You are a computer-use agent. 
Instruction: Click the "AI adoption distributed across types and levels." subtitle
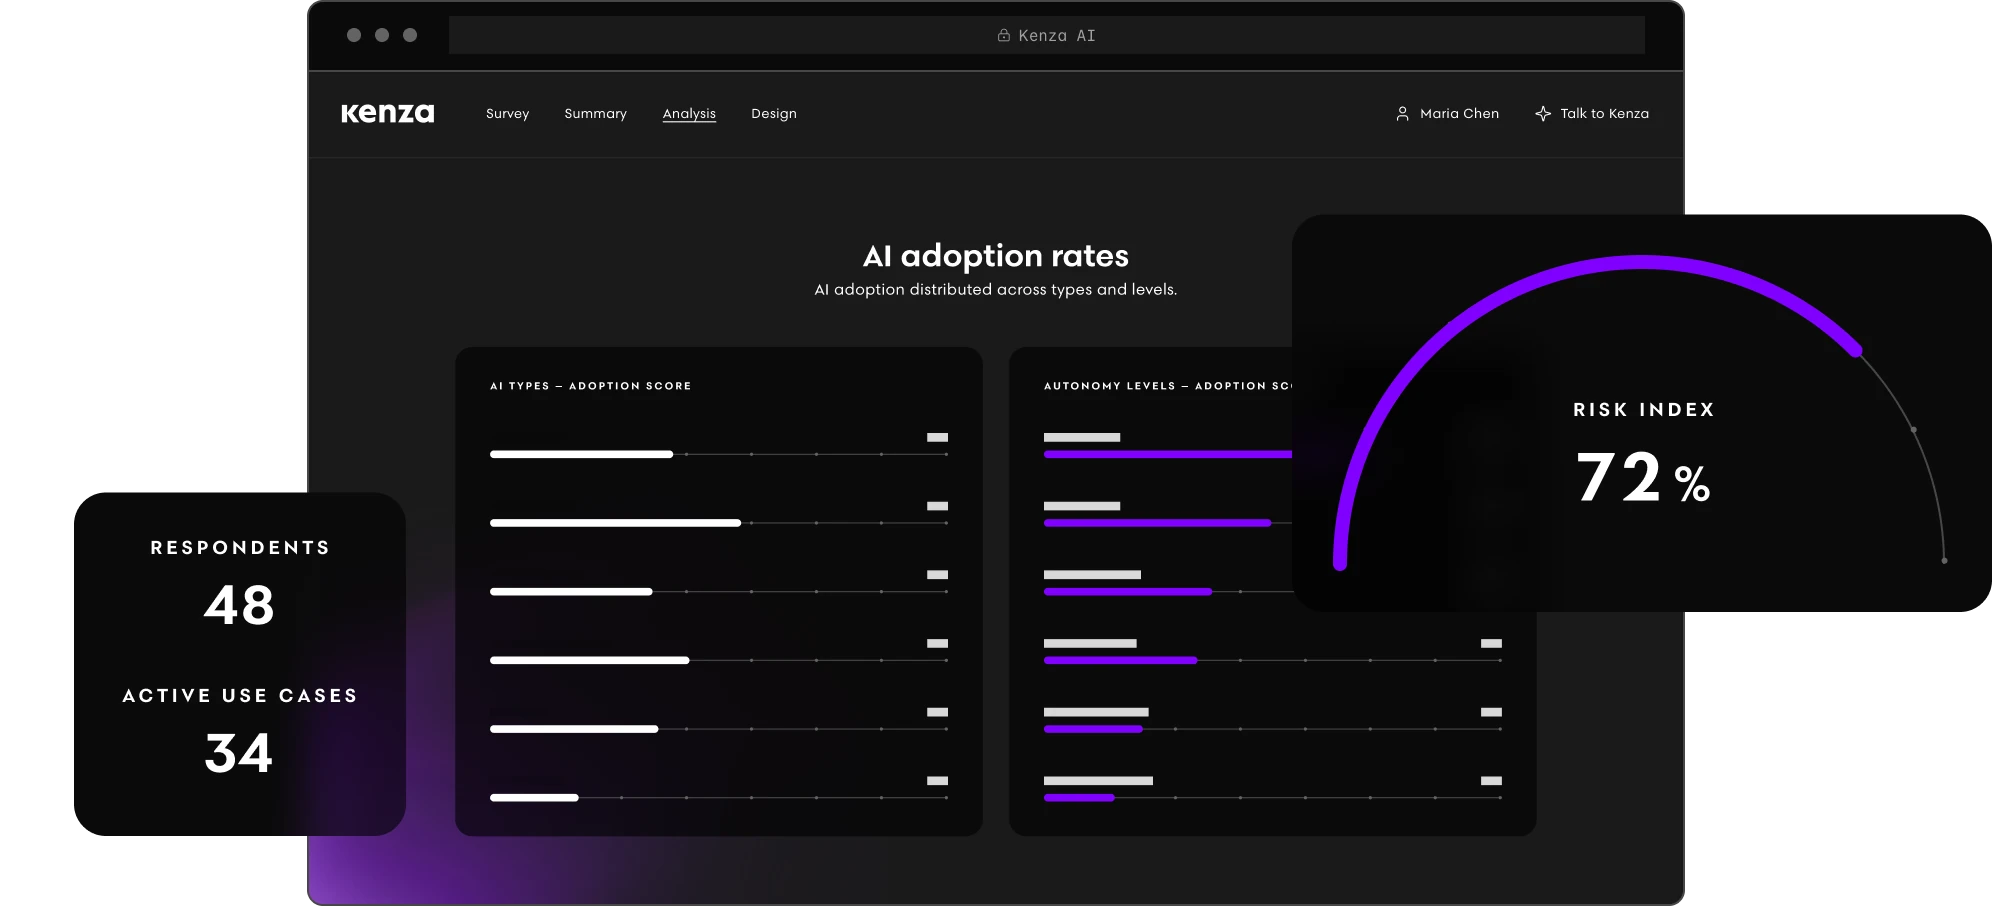pos(996,290)
